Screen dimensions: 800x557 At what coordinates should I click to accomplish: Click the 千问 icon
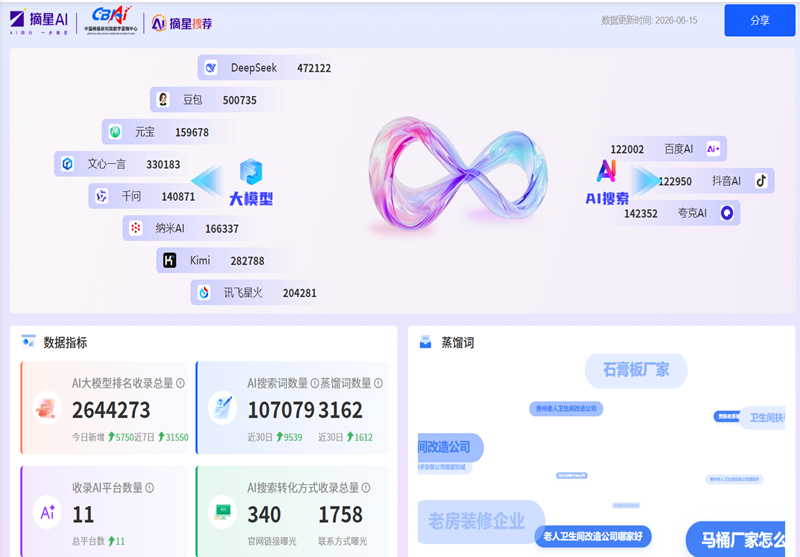[x=102, y=196]
